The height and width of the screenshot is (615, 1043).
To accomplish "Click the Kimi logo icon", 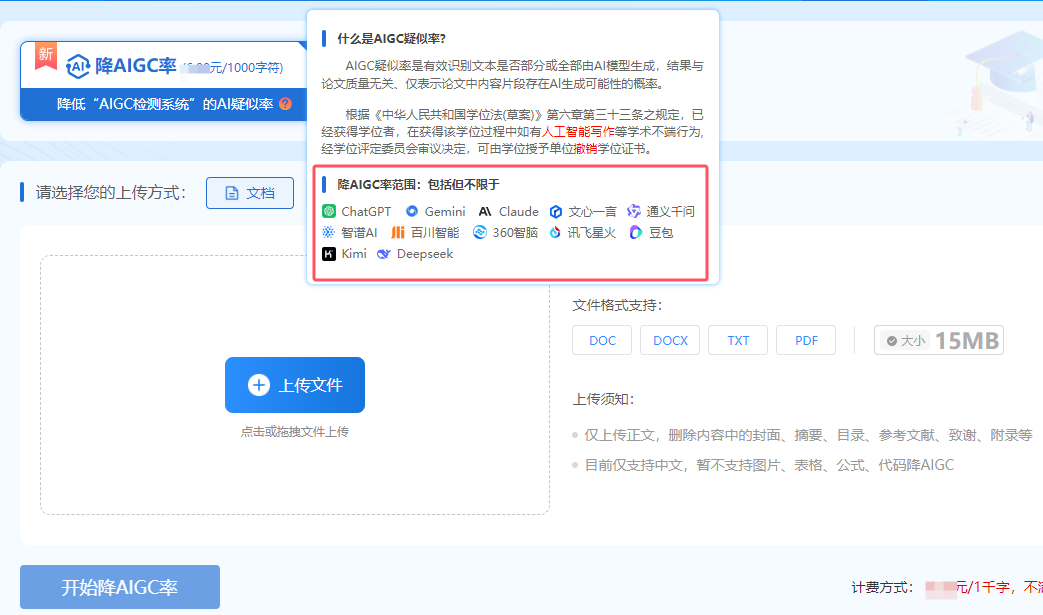I will click(329, 253).
